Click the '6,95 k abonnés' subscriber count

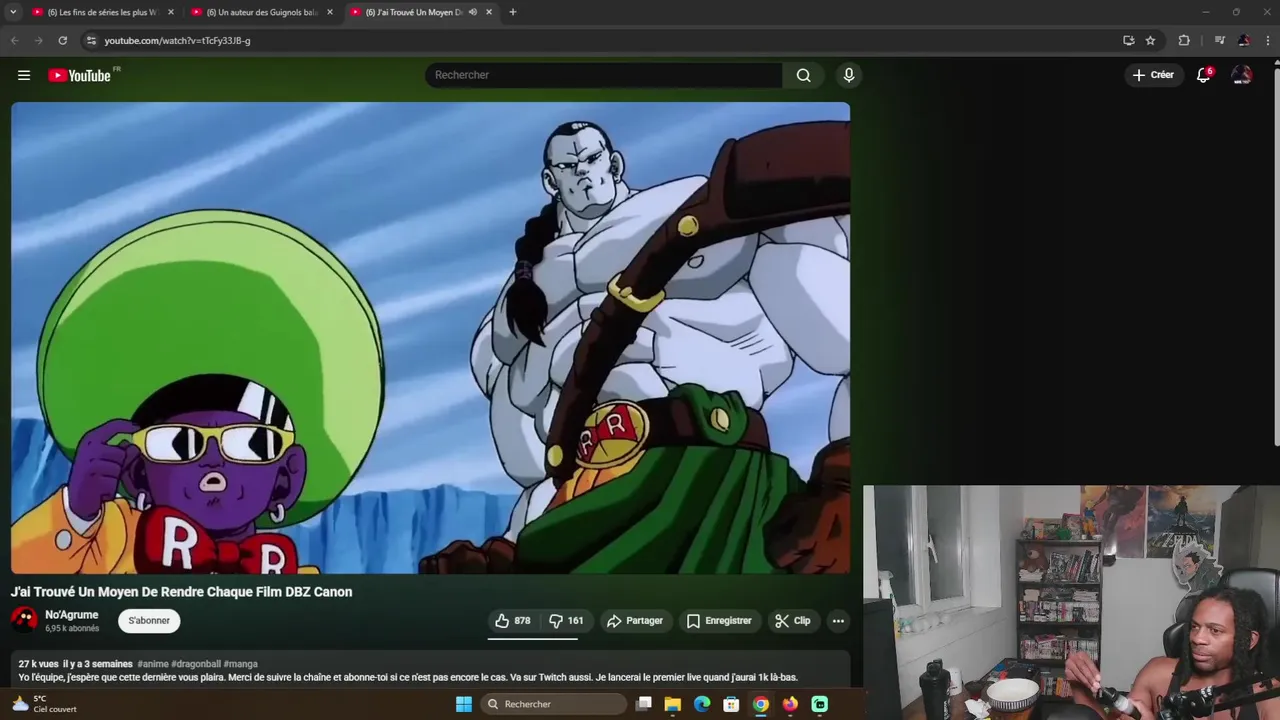[x=72, y=629]
